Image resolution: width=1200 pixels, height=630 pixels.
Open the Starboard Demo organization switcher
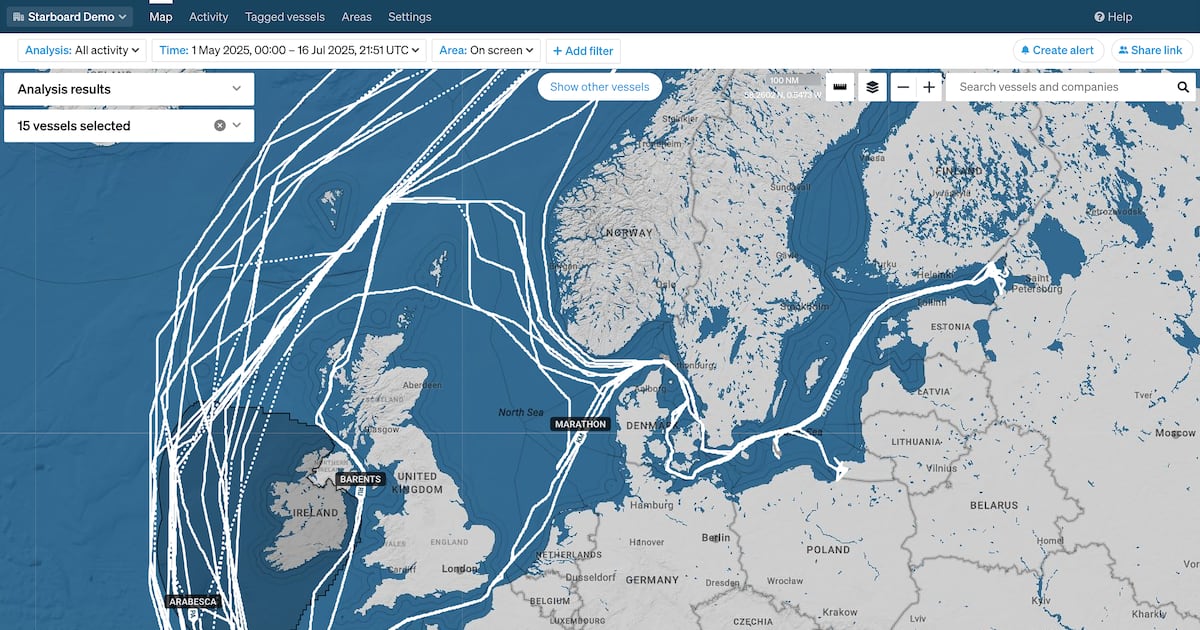click(x=70, y=17)
